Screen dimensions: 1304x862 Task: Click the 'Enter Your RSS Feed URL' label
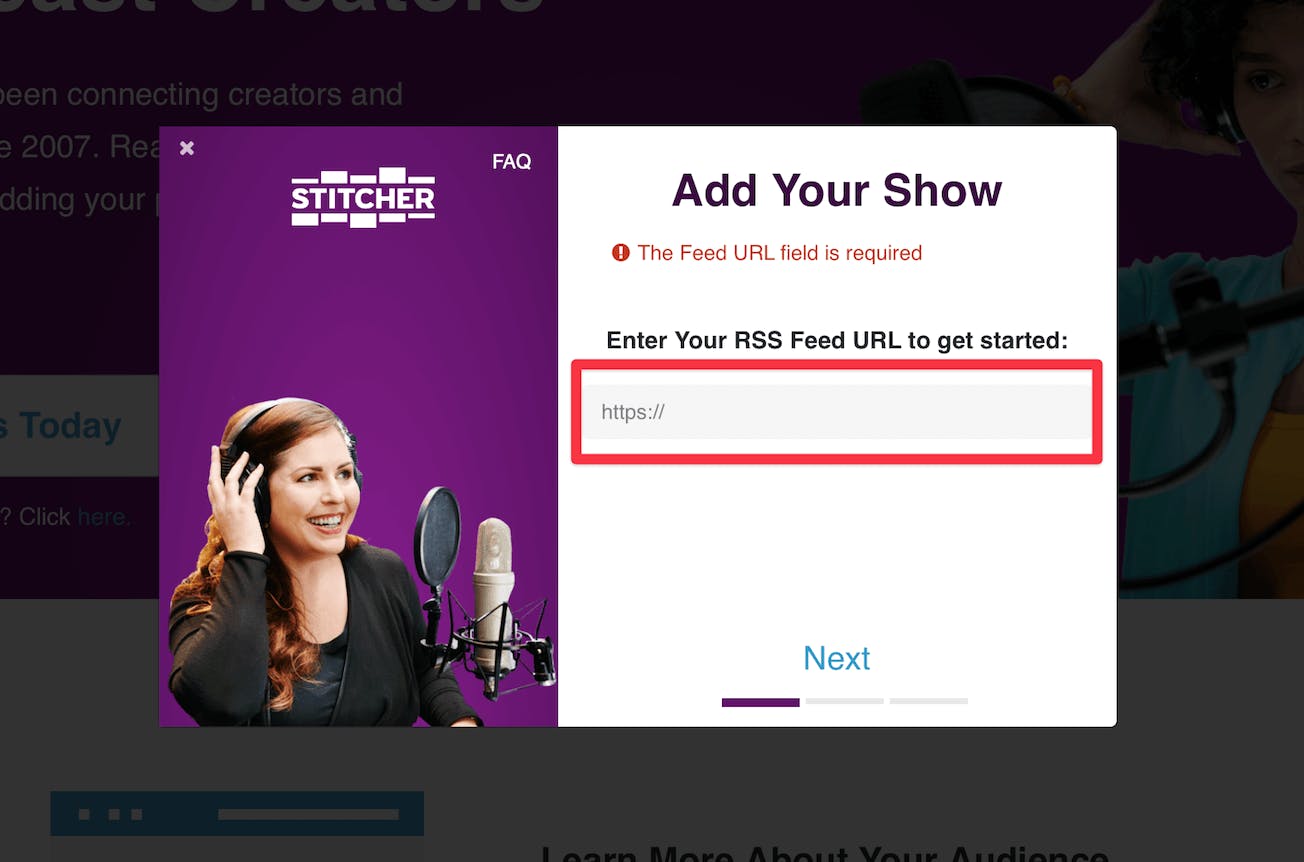[x=837, y=340]
